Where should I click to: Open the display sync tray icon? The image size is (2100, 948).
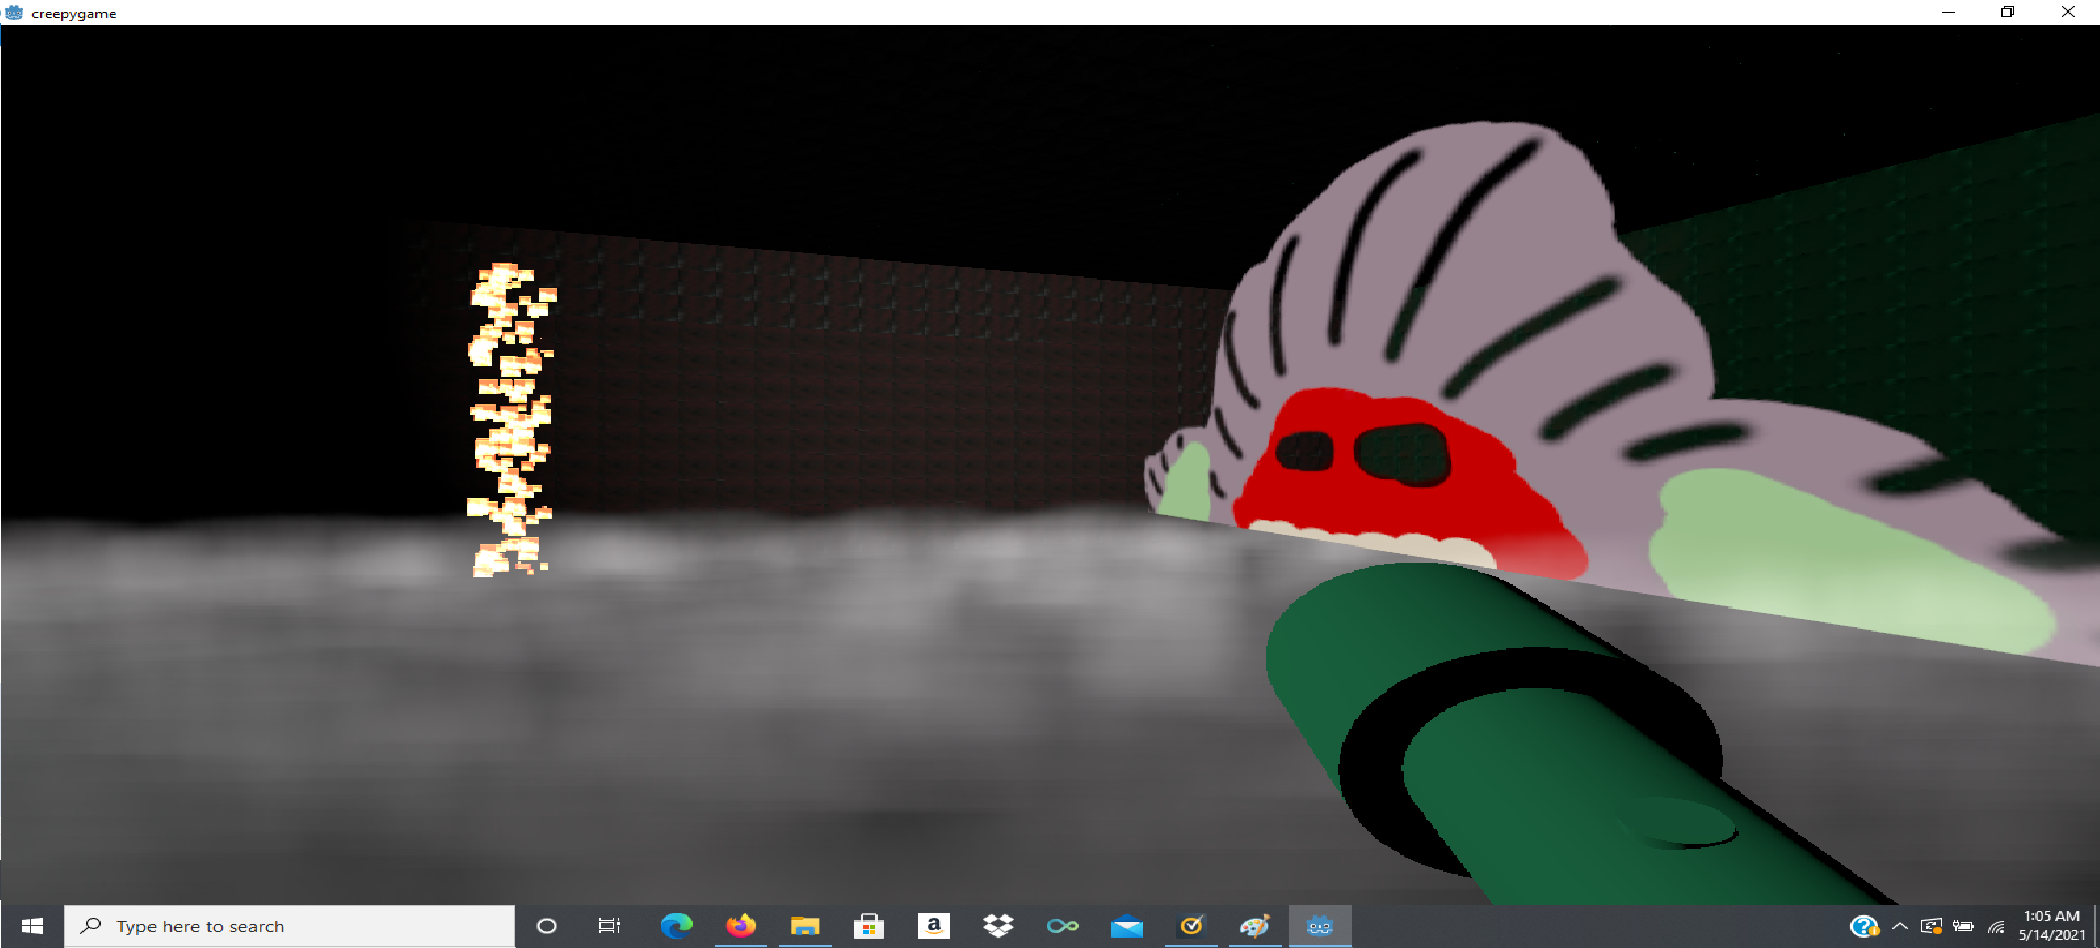[1932, 926]
